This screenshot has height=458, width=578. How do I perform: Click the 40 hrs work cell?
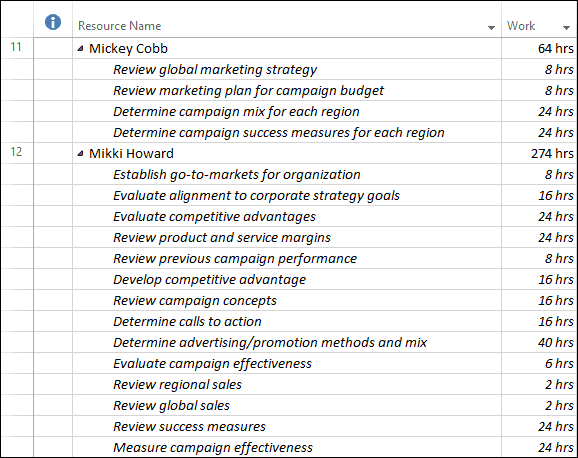pyautogui.click(x=539, y=343)
